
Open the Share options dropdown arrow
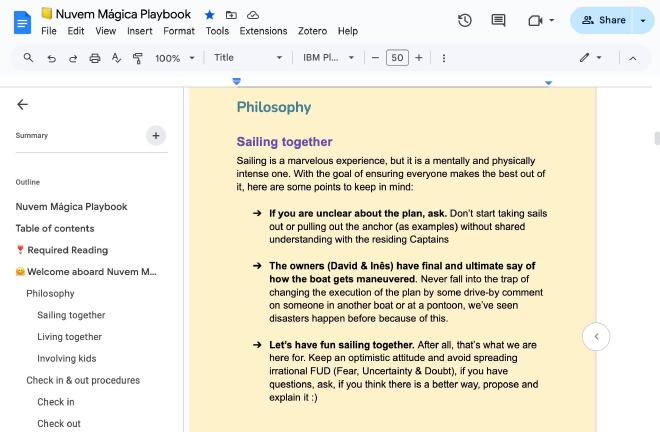tap(643, 20)
